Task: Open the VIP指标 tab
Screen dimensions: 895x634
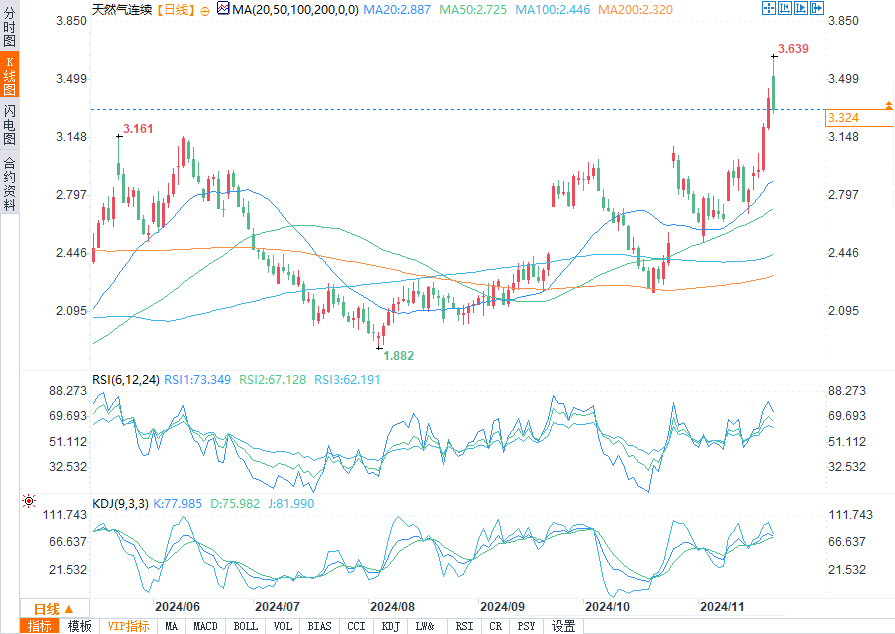Action: (x=129, y=626)
